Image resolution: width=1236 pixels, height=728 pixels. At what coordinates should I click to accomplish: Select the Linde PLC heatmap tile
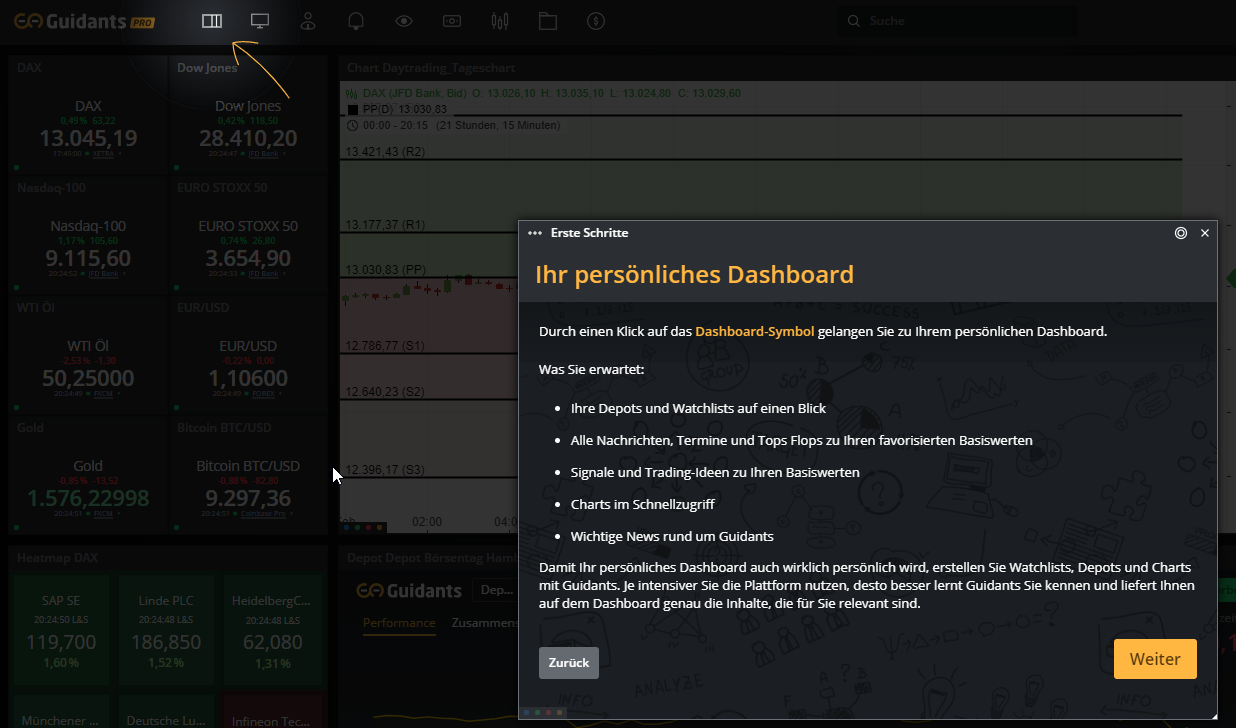click(x=166, y=628)
